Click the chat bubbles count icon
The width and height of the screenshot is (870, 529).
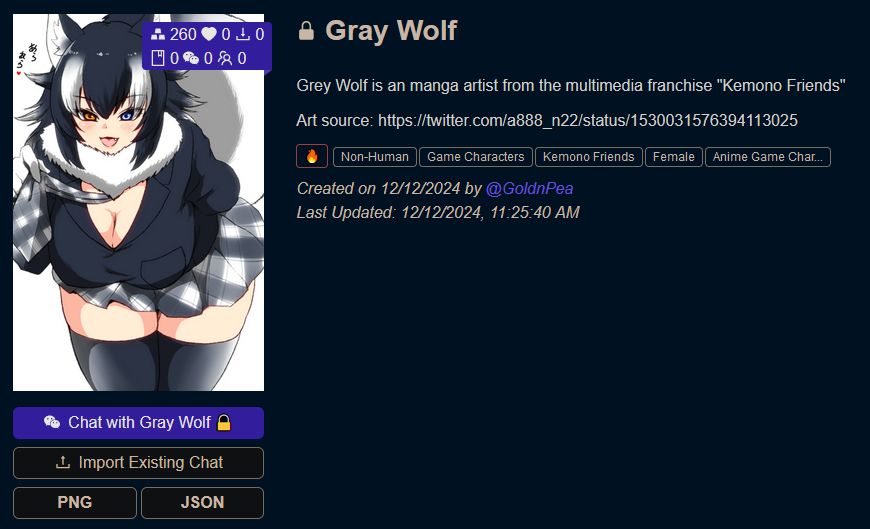191,58
